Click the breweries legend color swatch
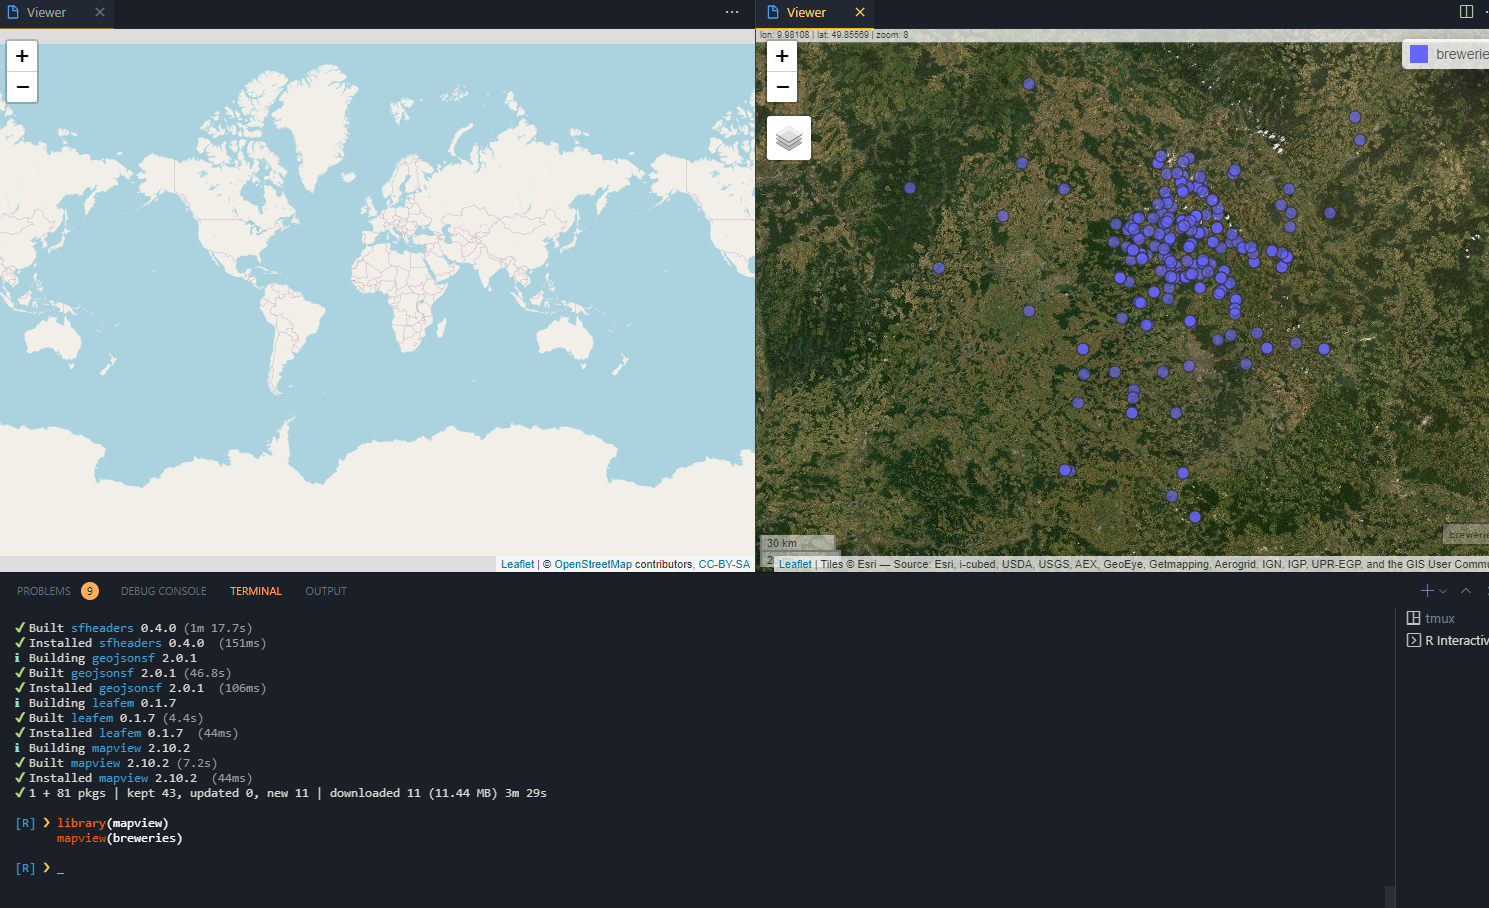This screenshot has width=1489, height=908. pyautogui.click(x=1419, y=54)
